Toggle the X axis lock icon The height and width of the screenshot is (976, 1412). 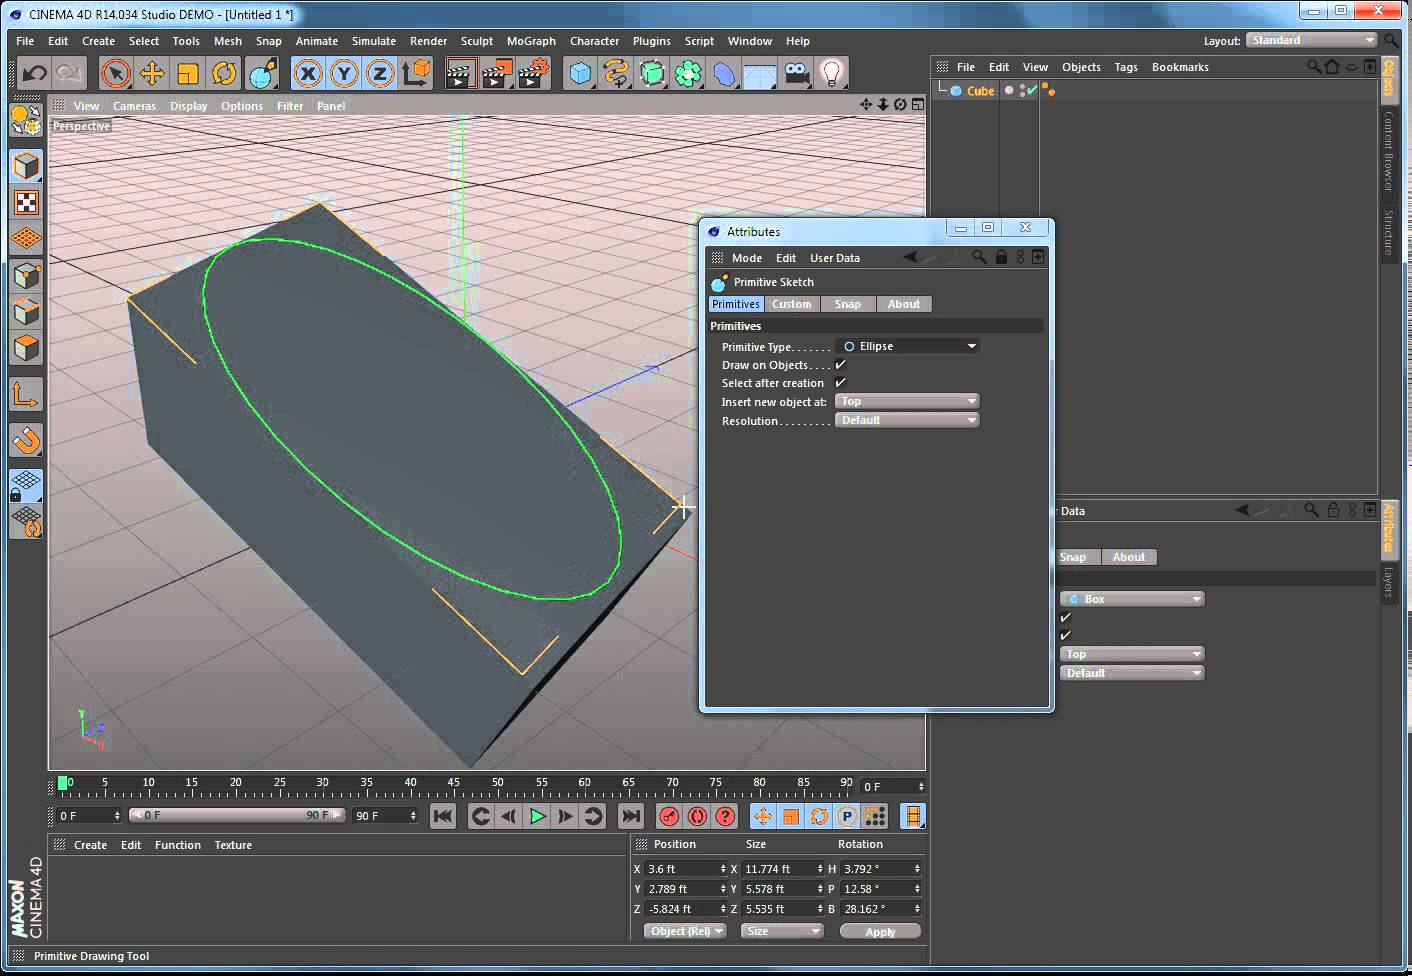308,73
